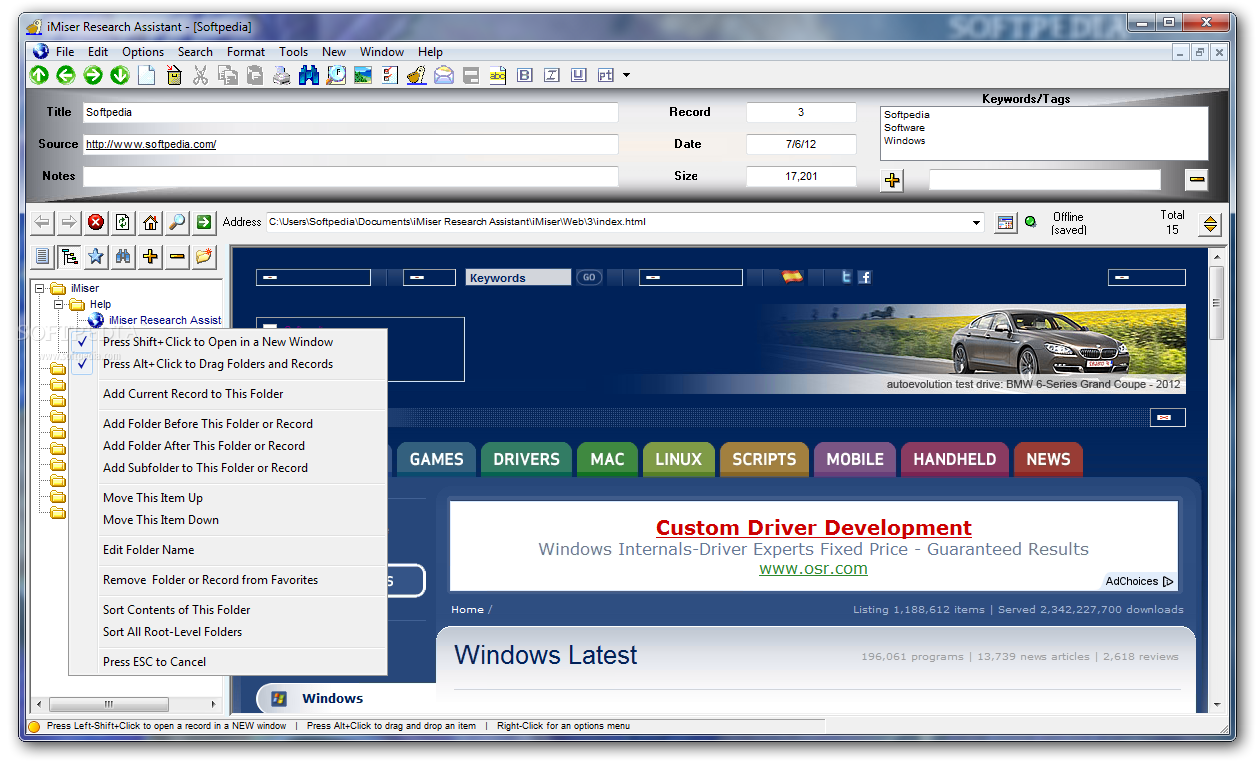Image resolution: width=1257 pixels, height=762 pixels.
Task: Add a keyword with the yellow plus button
Action: pyautogui.click(x=892, y=180)
